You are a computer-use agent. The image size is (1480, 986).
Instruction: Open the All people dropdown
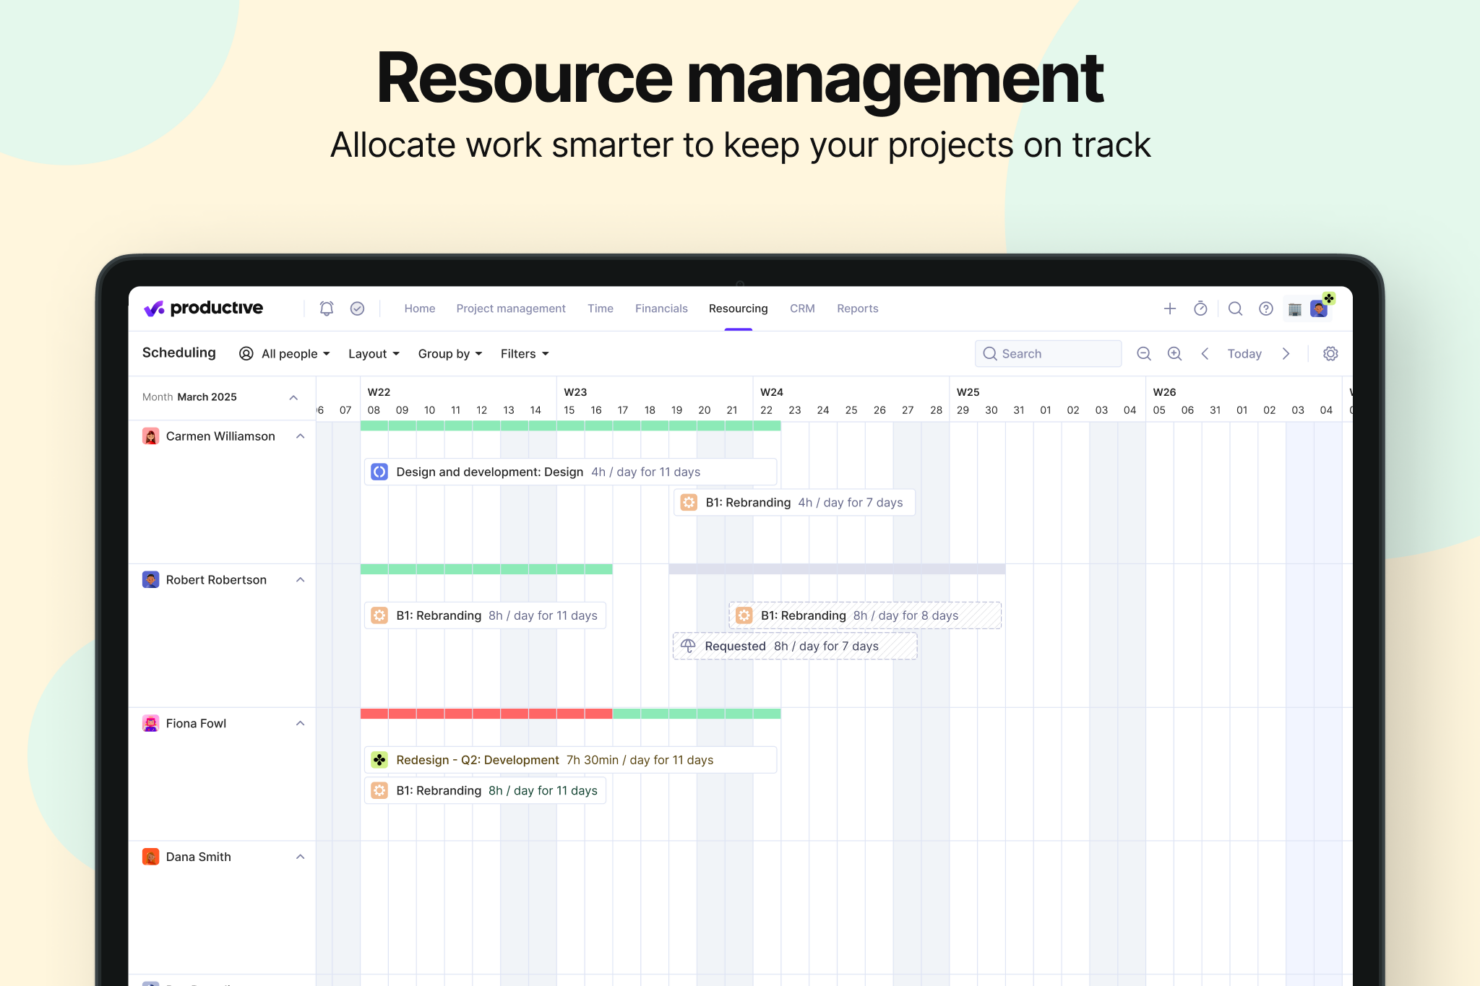point(285,354)
